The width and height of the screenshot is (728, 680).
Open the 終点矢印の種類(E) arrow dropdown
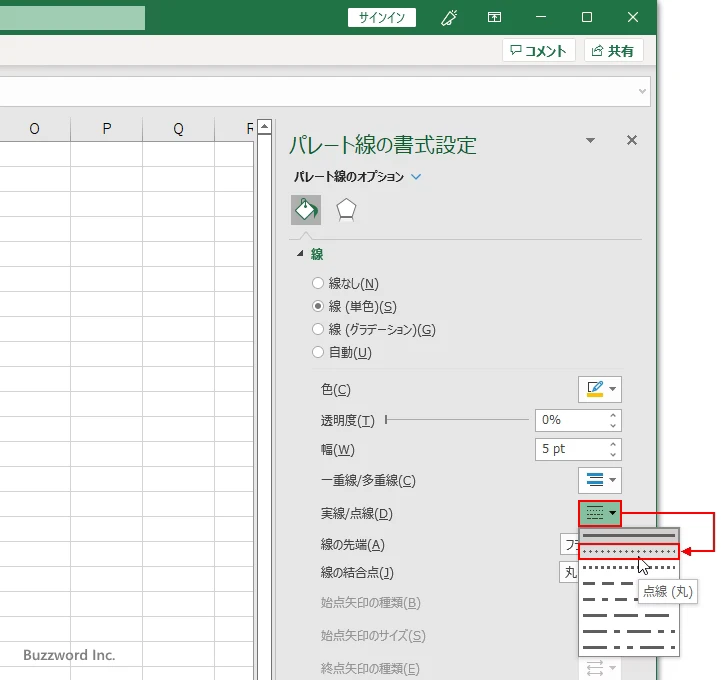[x=600, y=668]
